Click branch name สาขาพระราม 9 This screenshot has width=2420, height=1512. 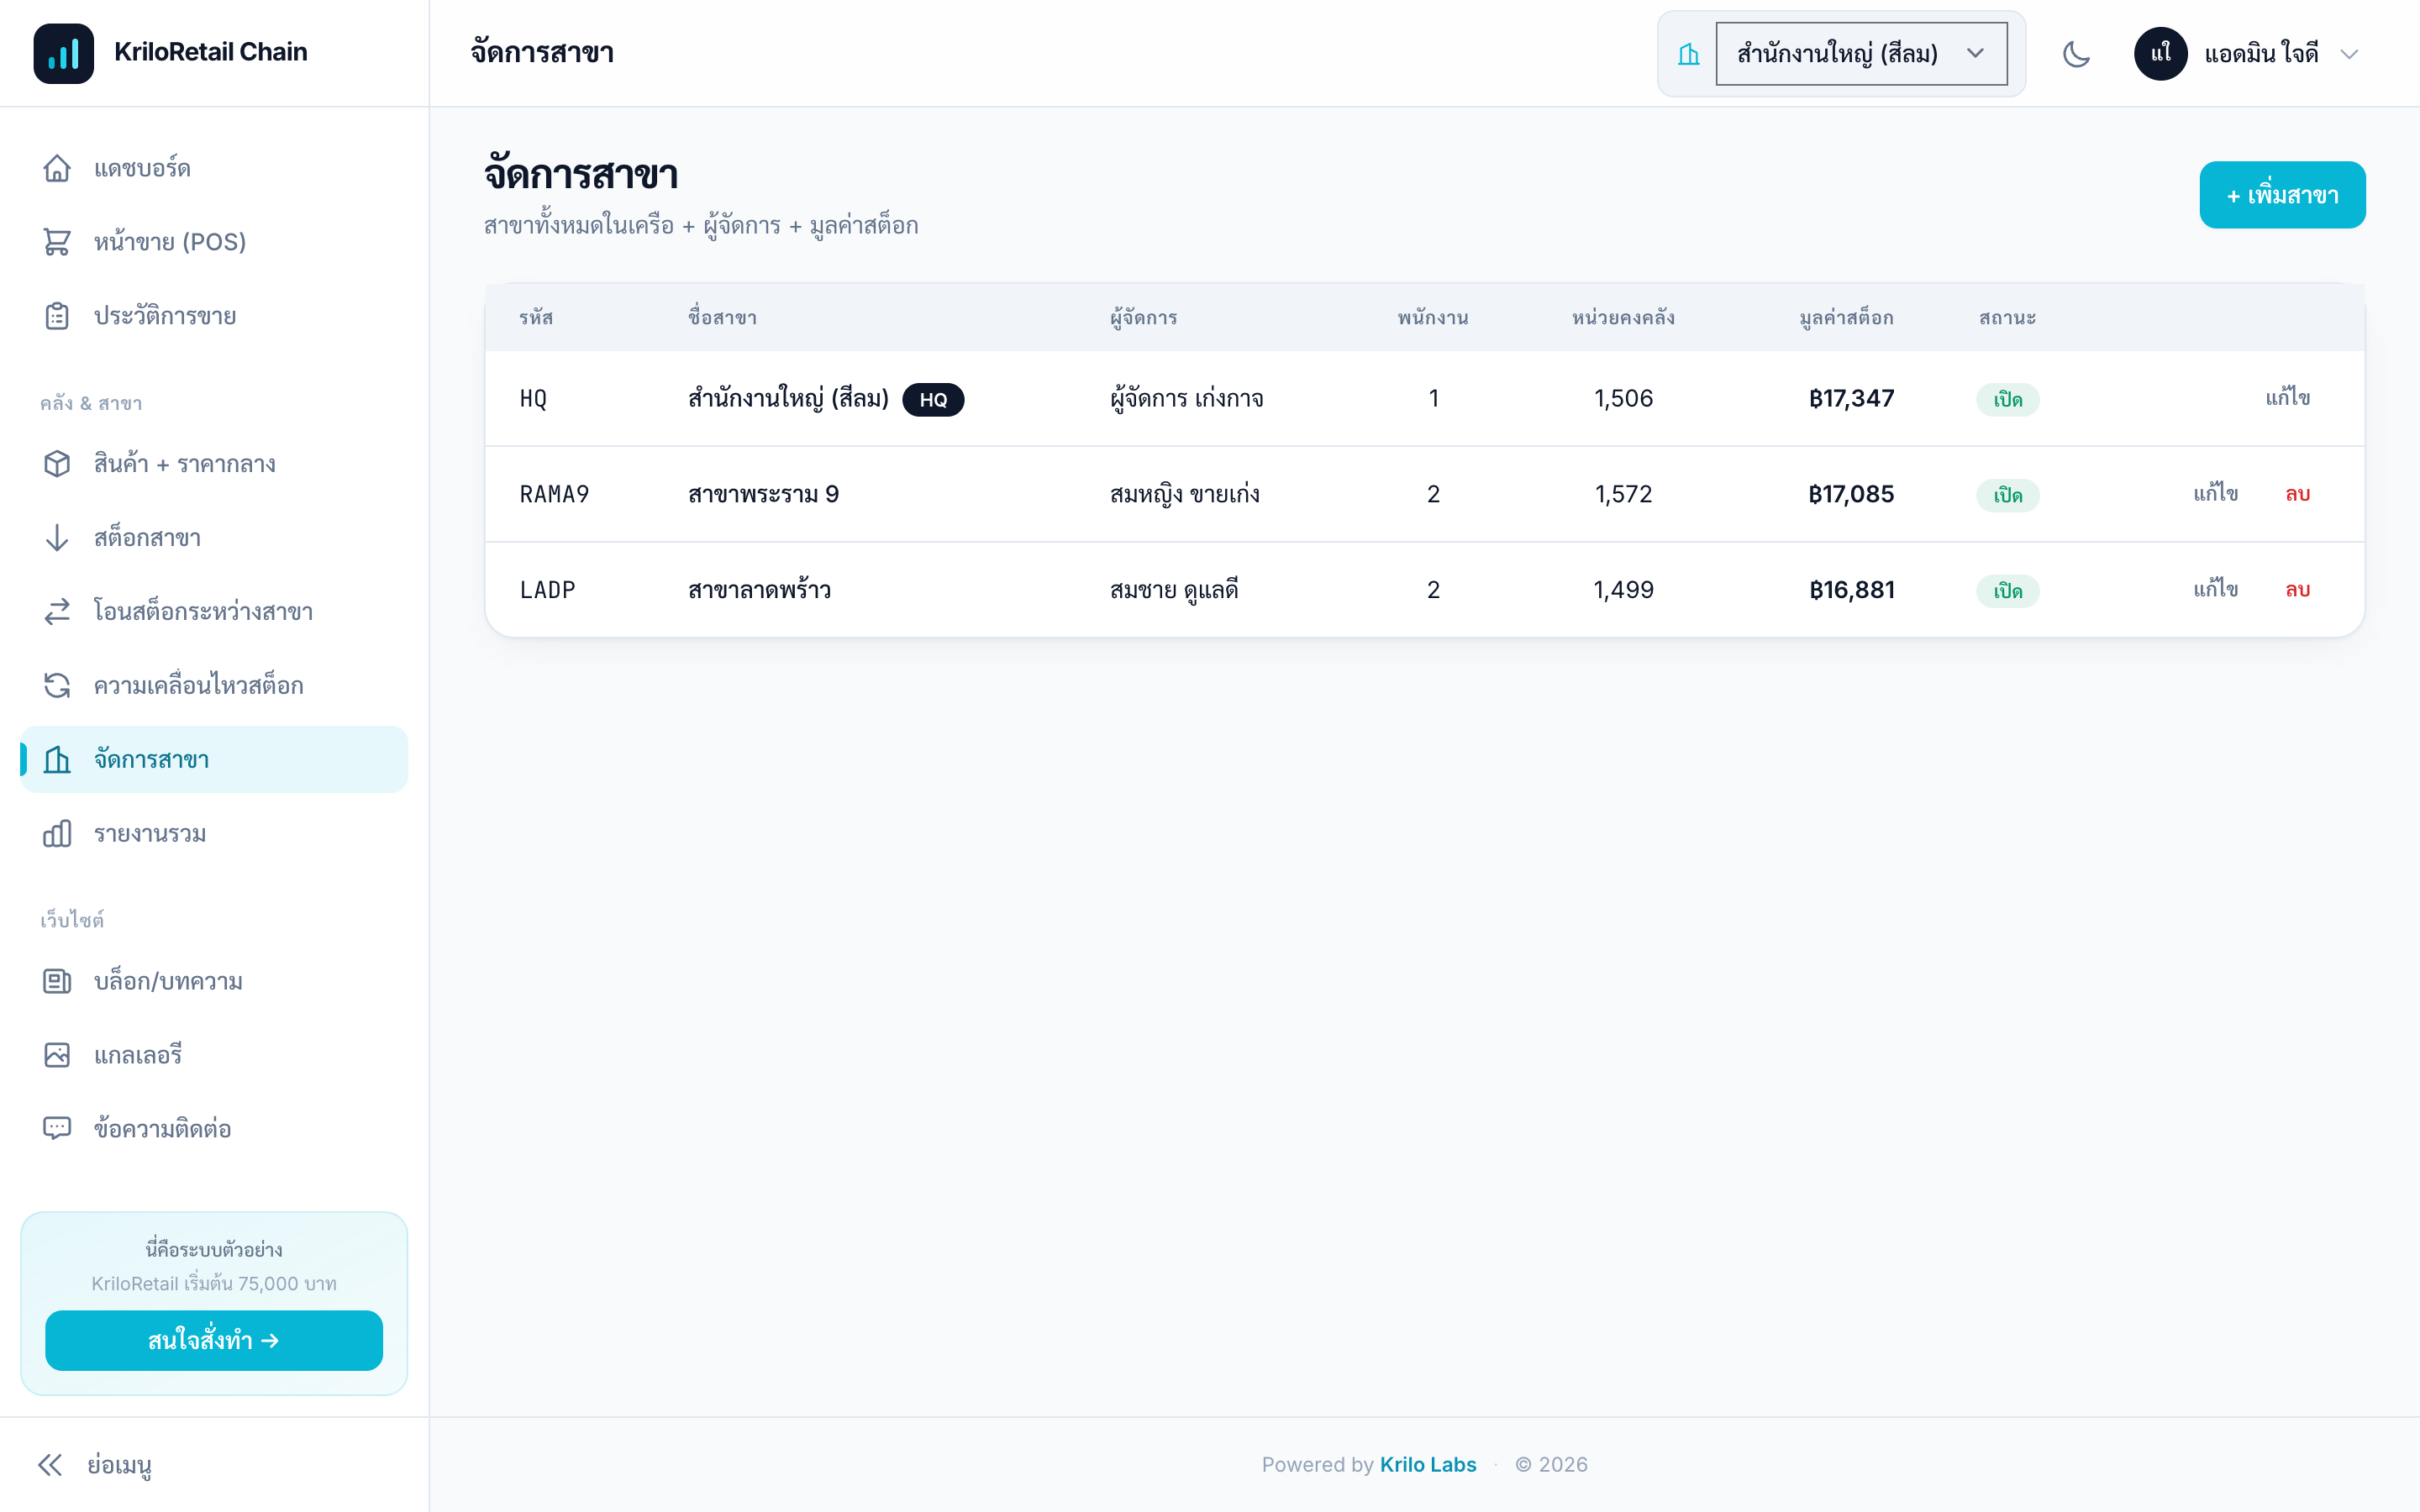pos(763,494)
